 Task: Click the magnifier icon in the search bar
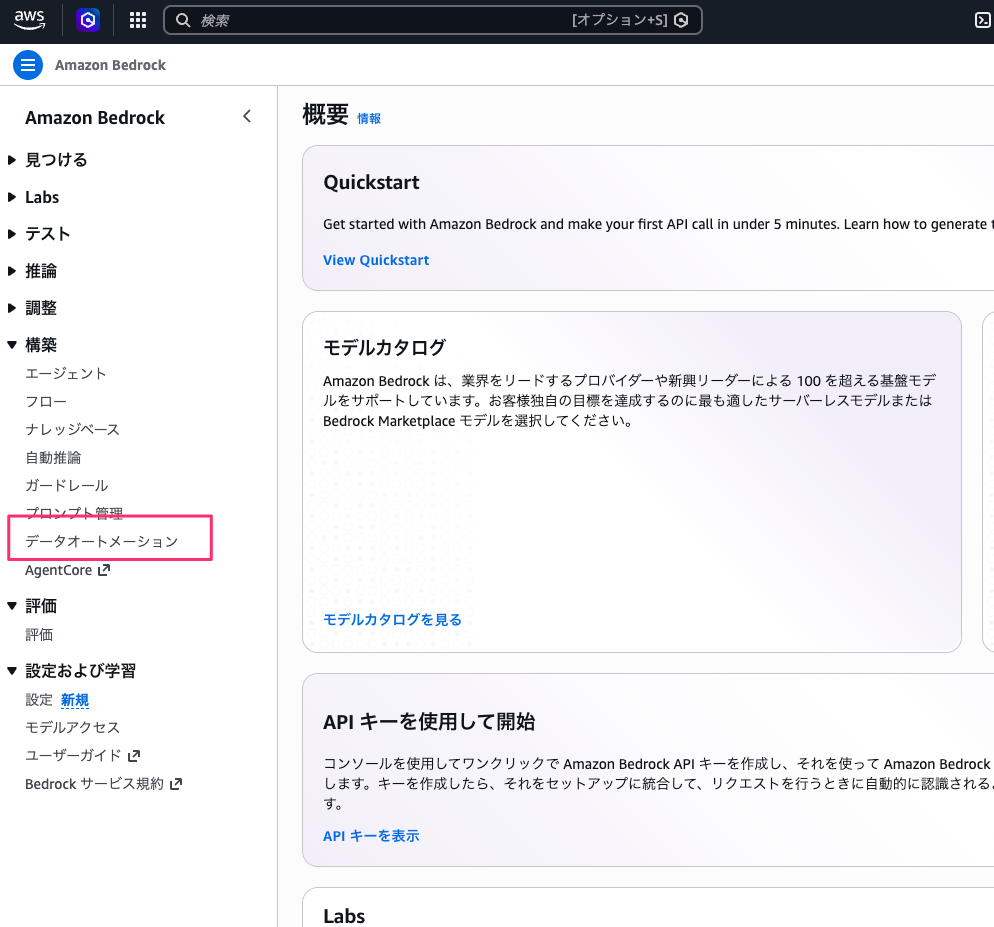tap(180, 19)
